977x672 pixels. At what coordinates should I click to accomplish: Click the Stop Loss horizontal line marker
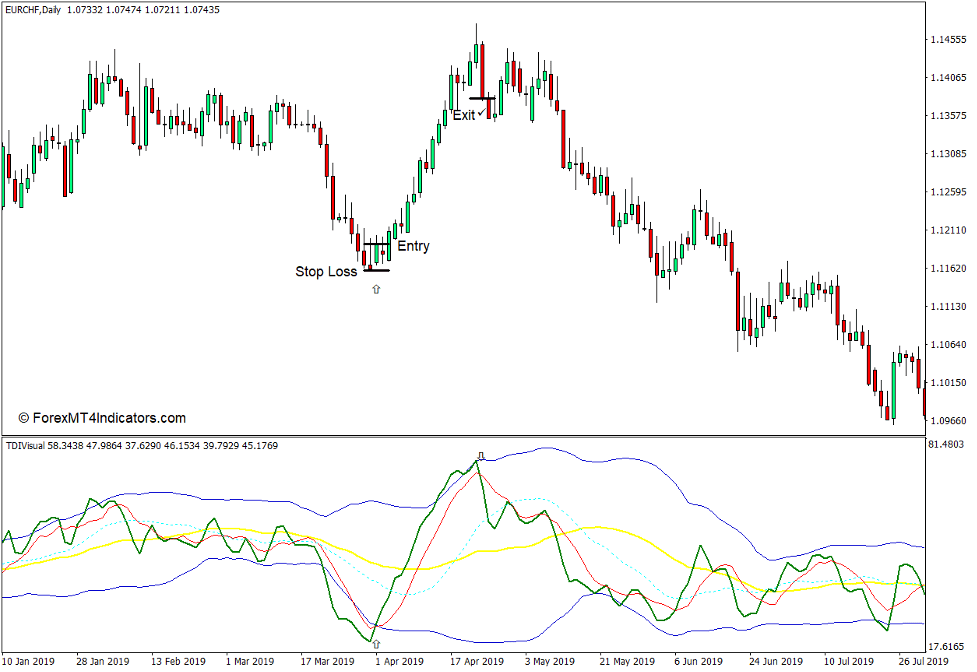click(x=374, y=268)
